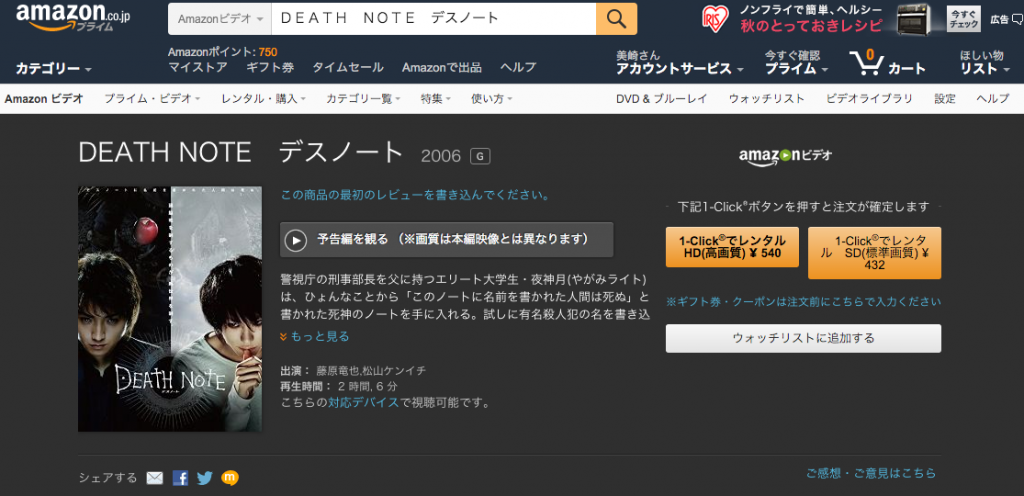Open the Amazonビデオ search category dropdown
The height and width of the screenshot is (496, 1024).
(219, 19)
